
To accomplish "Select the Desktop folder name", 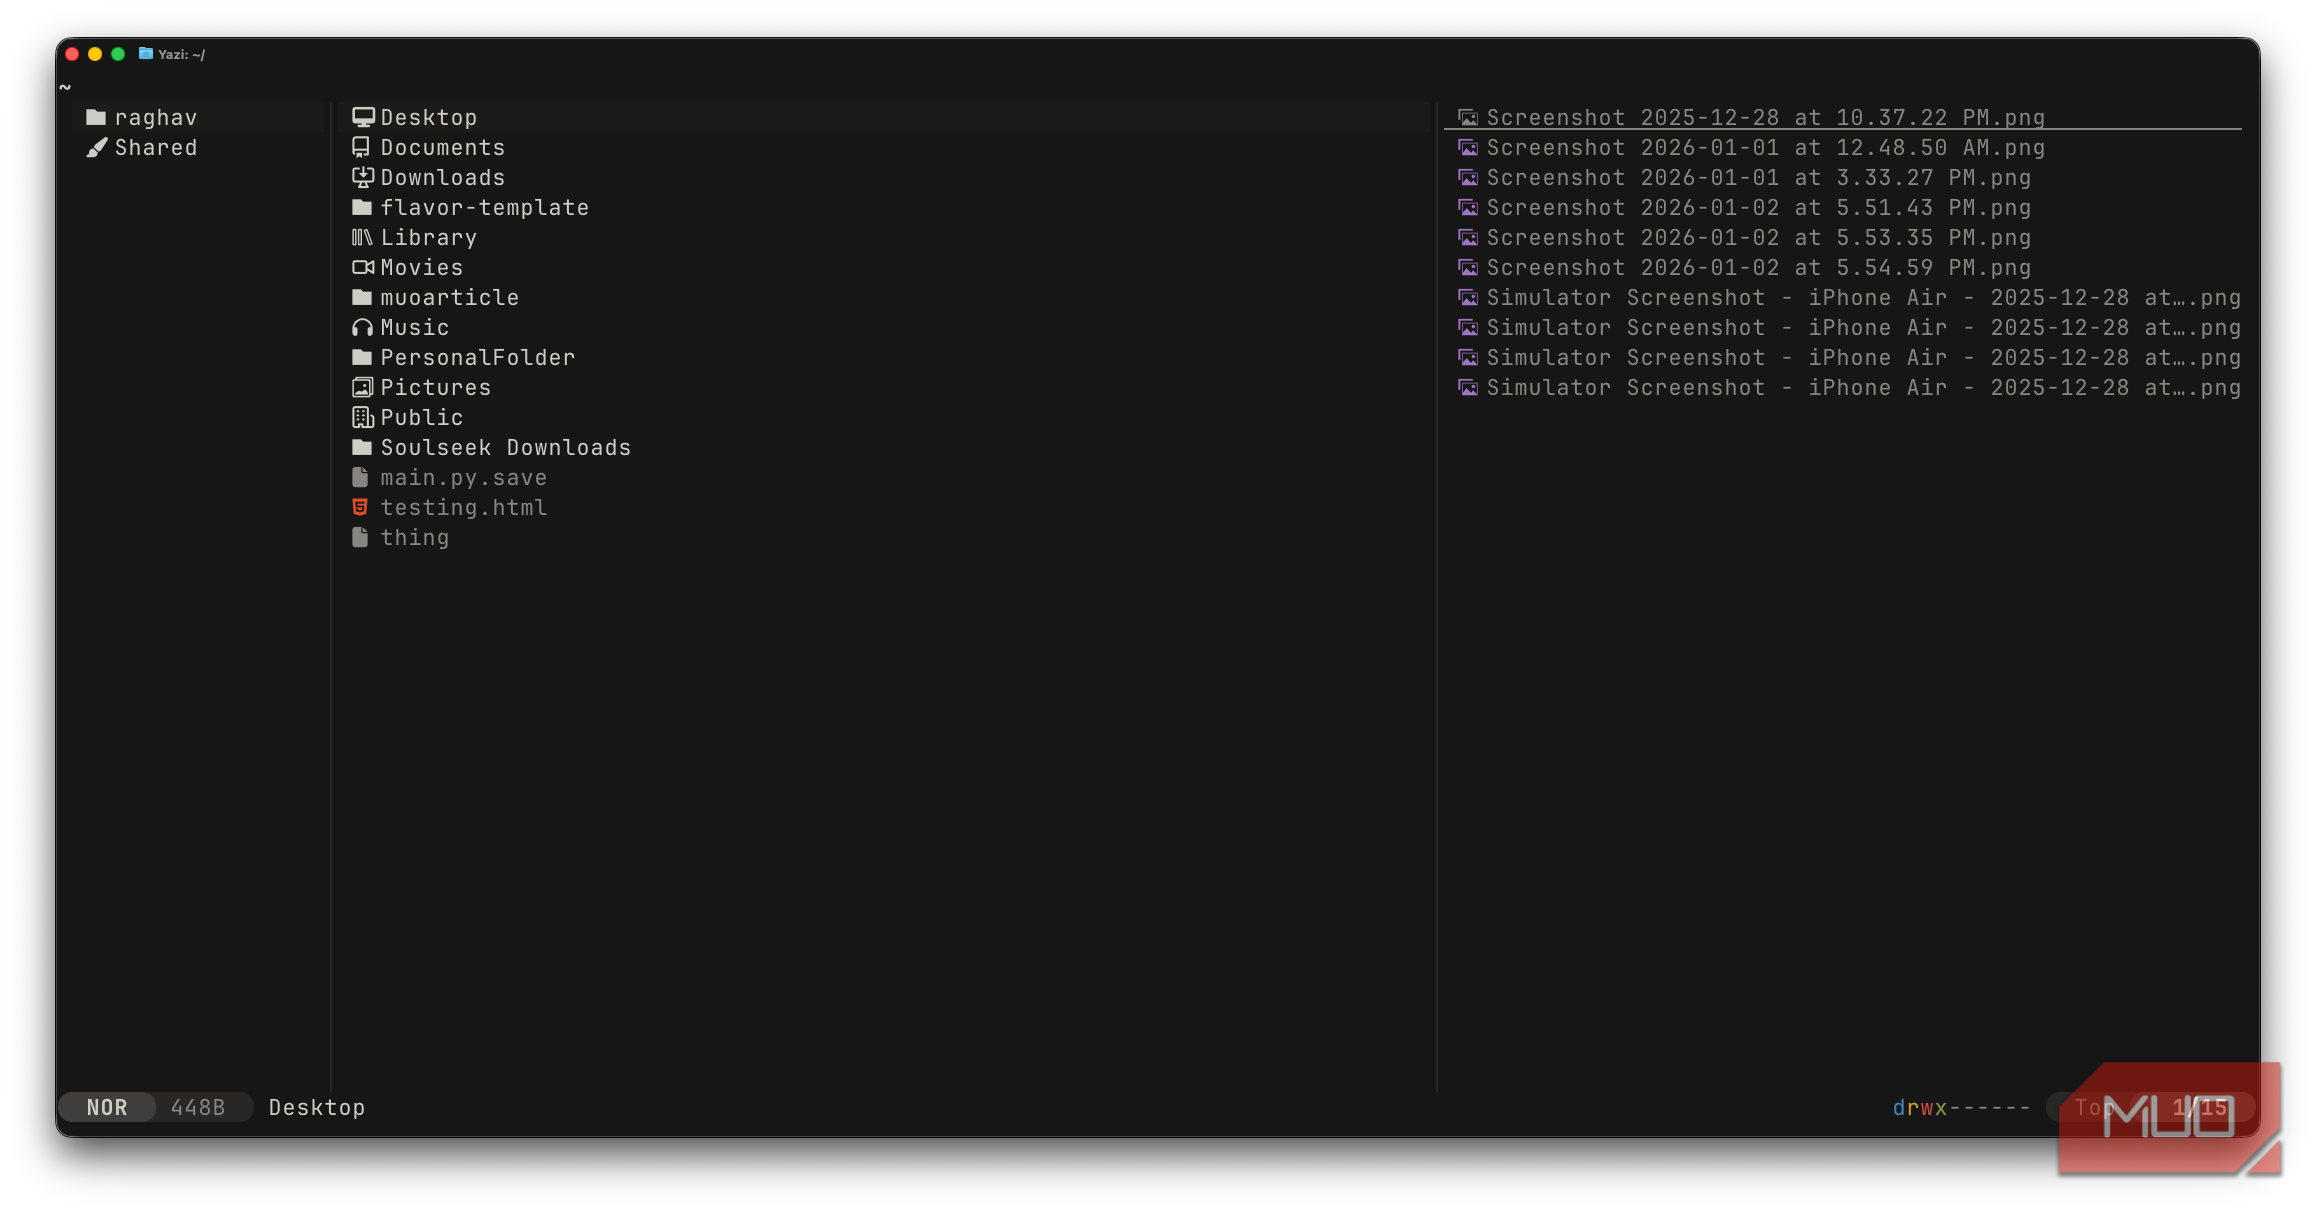I will (429, 118).
